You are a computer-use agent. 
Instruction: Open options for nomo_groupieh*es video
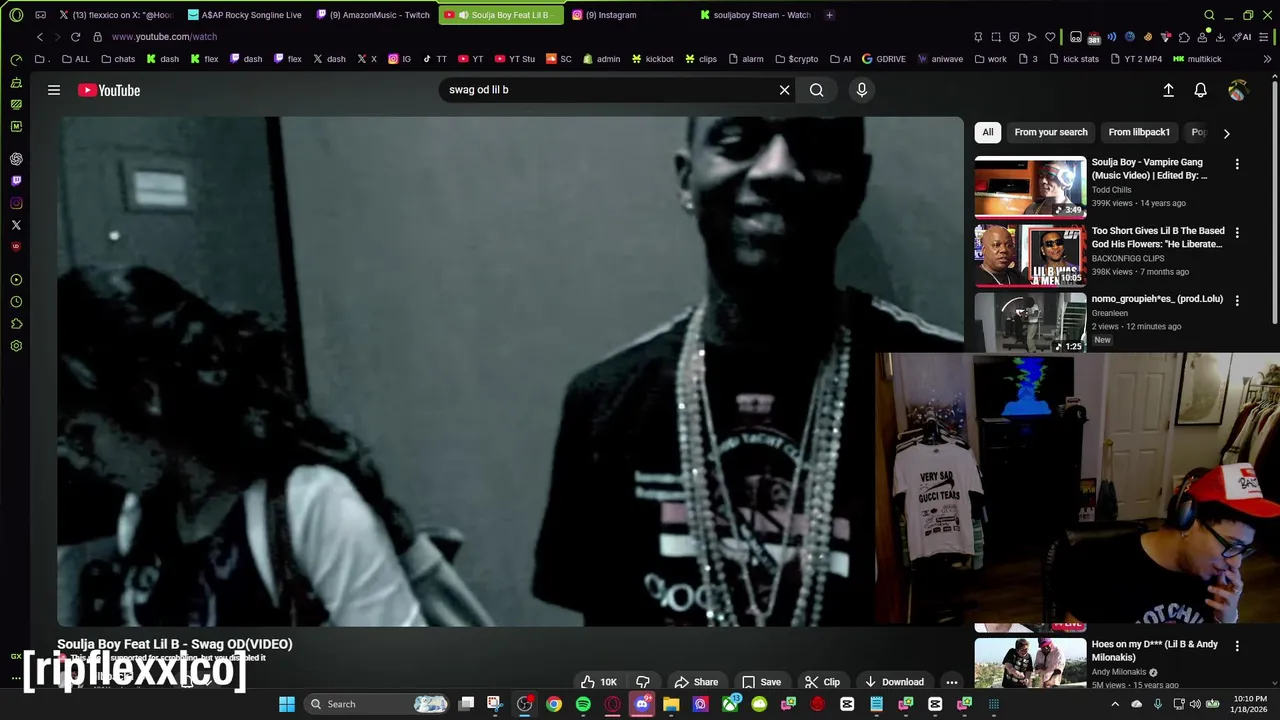(x=1237, y=301)
